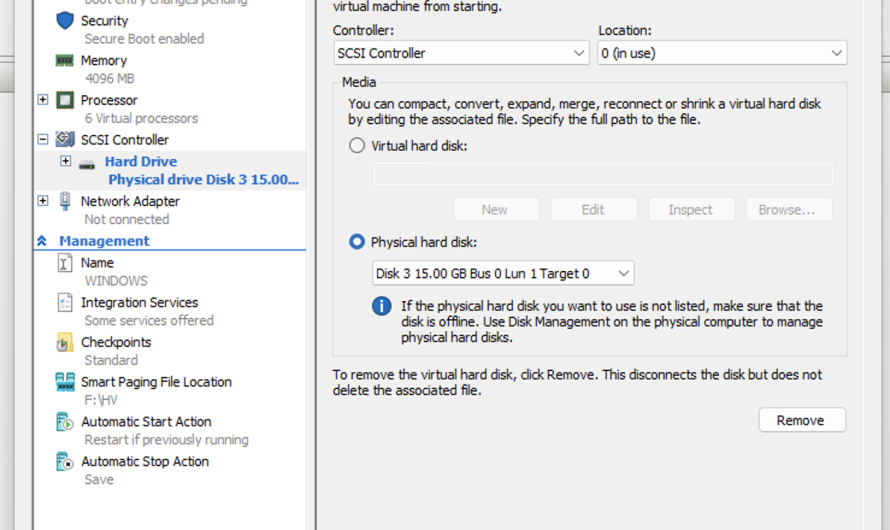The width and height of the screenshot is (890, 530).
Task: Select the Physical hard disk radio button
Action: (x=357, y=242)
